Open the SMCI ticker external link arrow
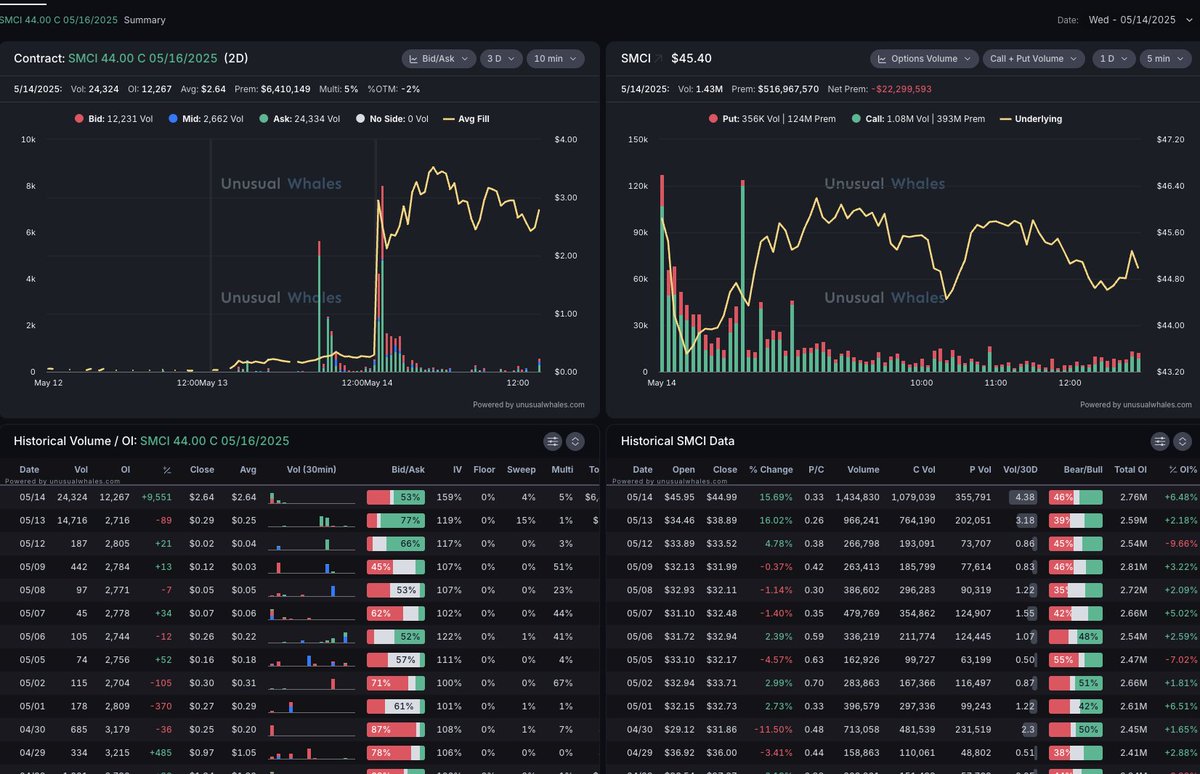This screenshot has height=774, width=1200. pos(661,59)
